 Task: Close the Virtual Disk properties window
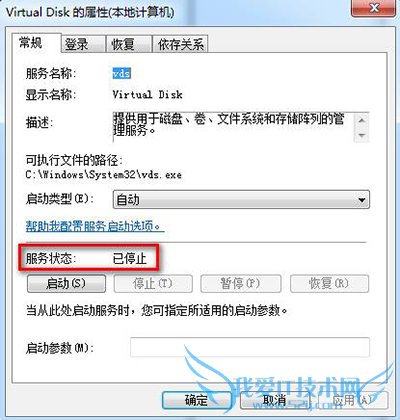[374, 8]
